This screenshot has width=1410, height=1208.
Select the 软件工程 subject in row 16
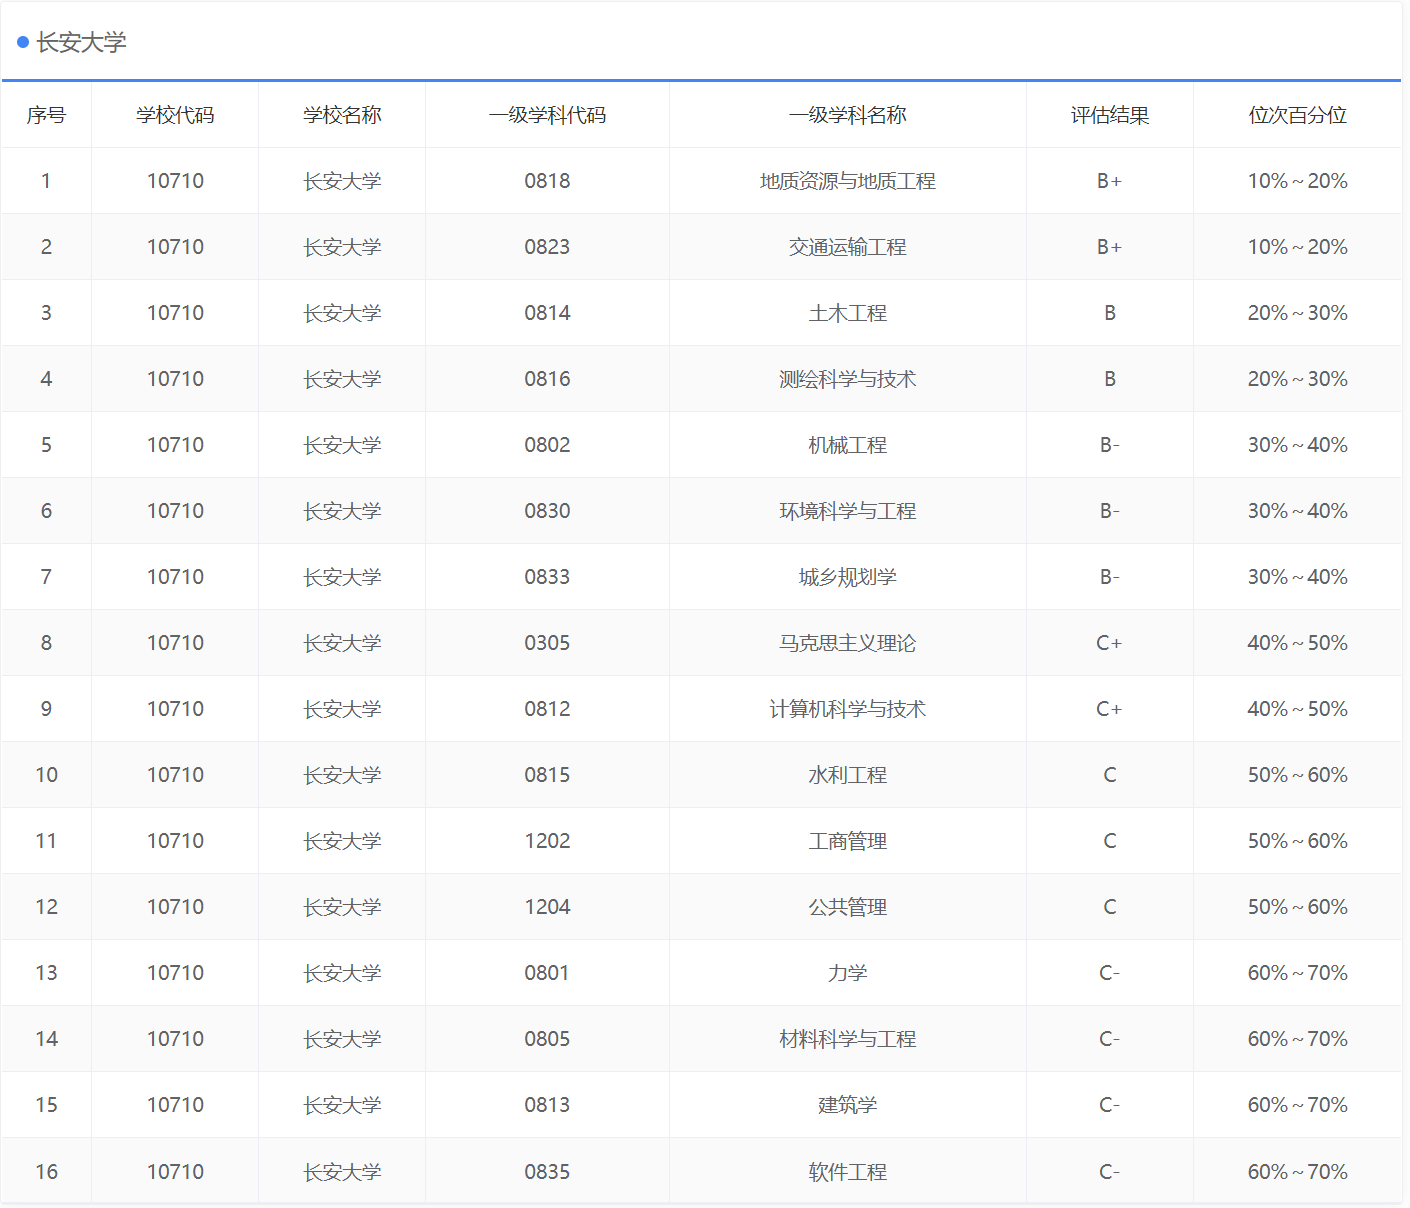847,1171
